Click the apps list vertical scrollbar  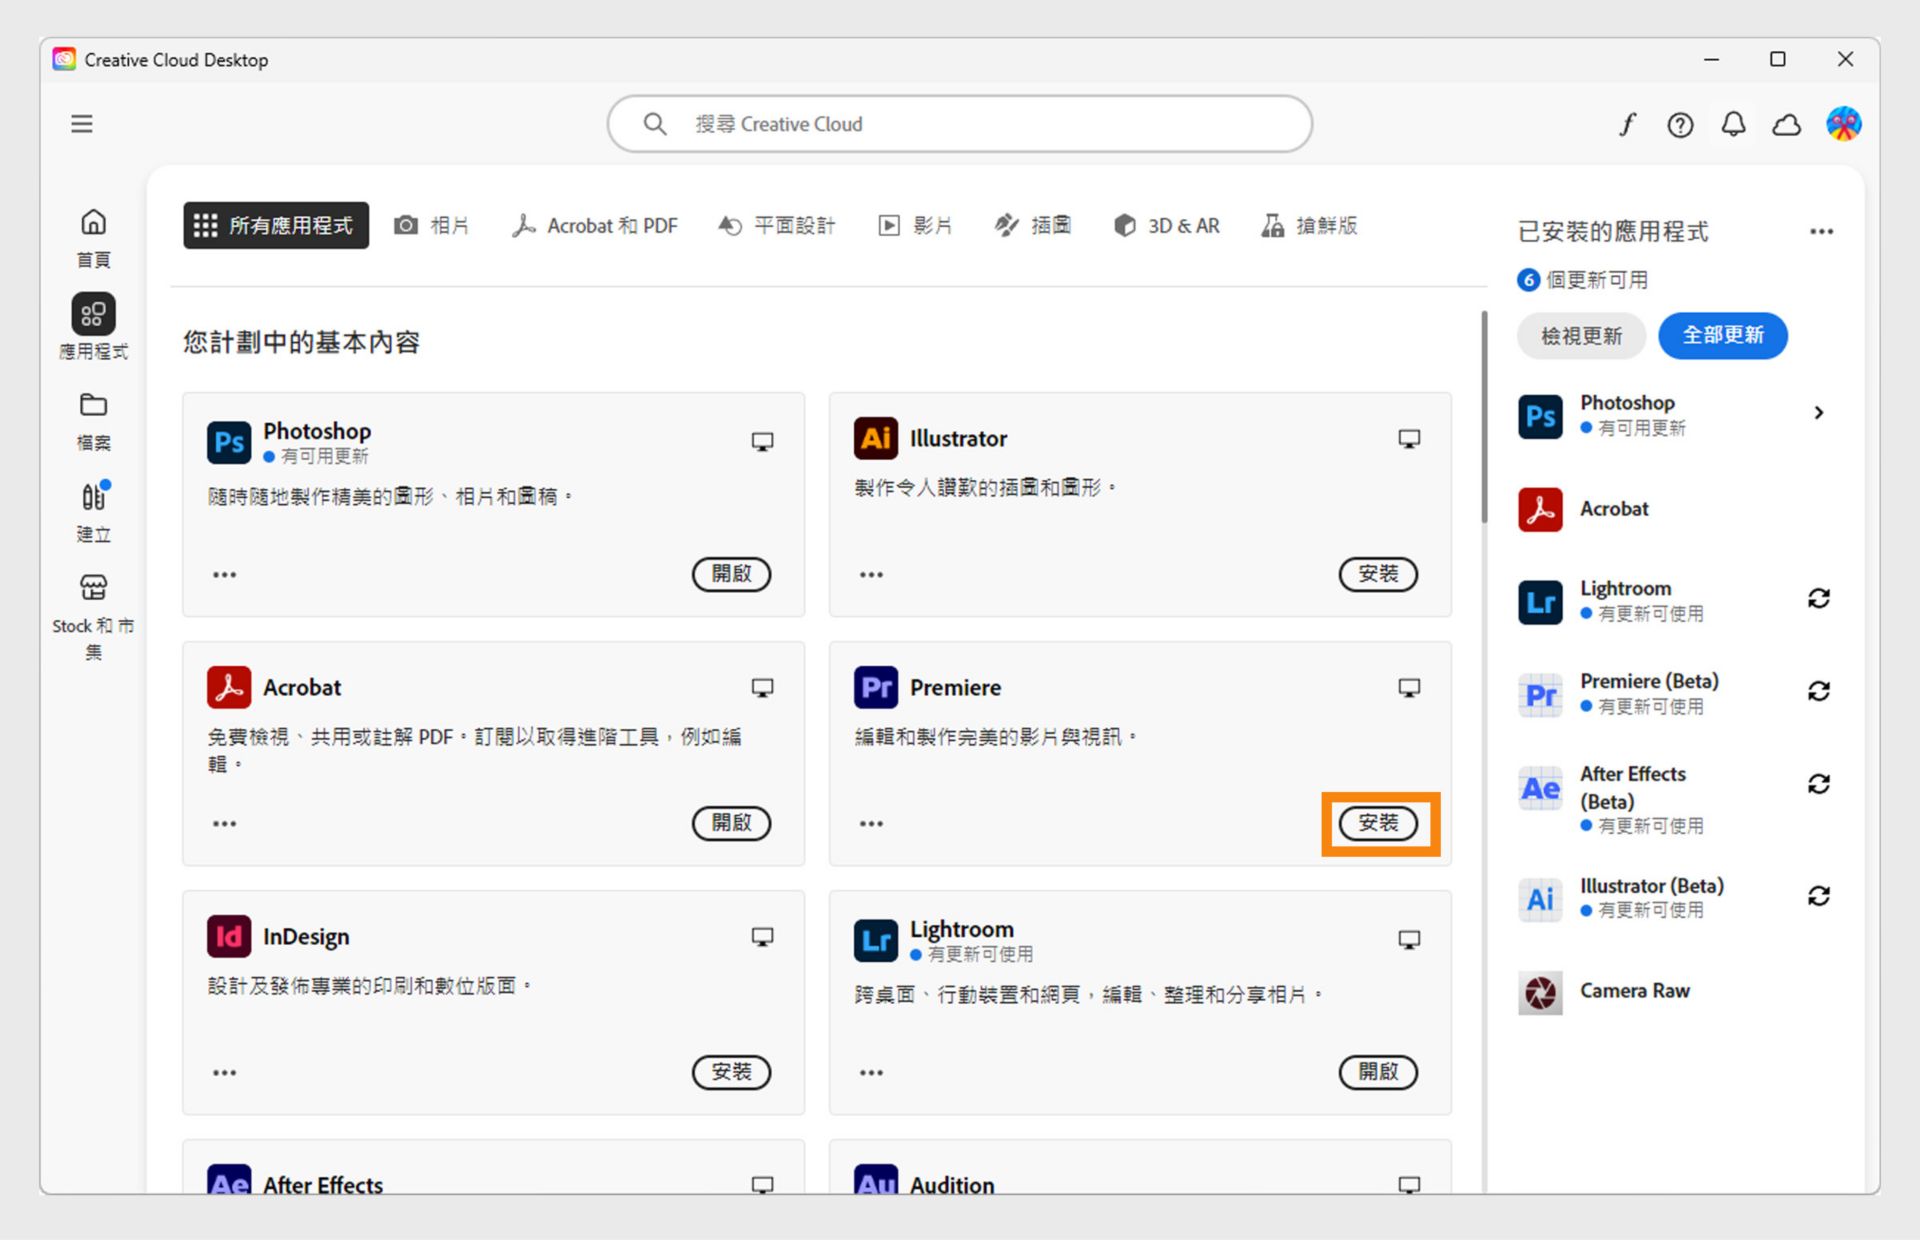[1484, 417]
